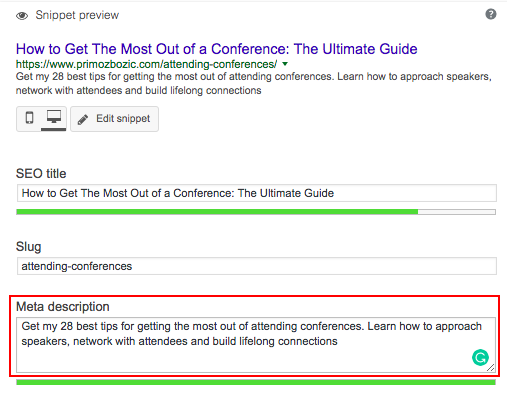
Task: Switch to mobile preview icon
Action: (29, 118)
